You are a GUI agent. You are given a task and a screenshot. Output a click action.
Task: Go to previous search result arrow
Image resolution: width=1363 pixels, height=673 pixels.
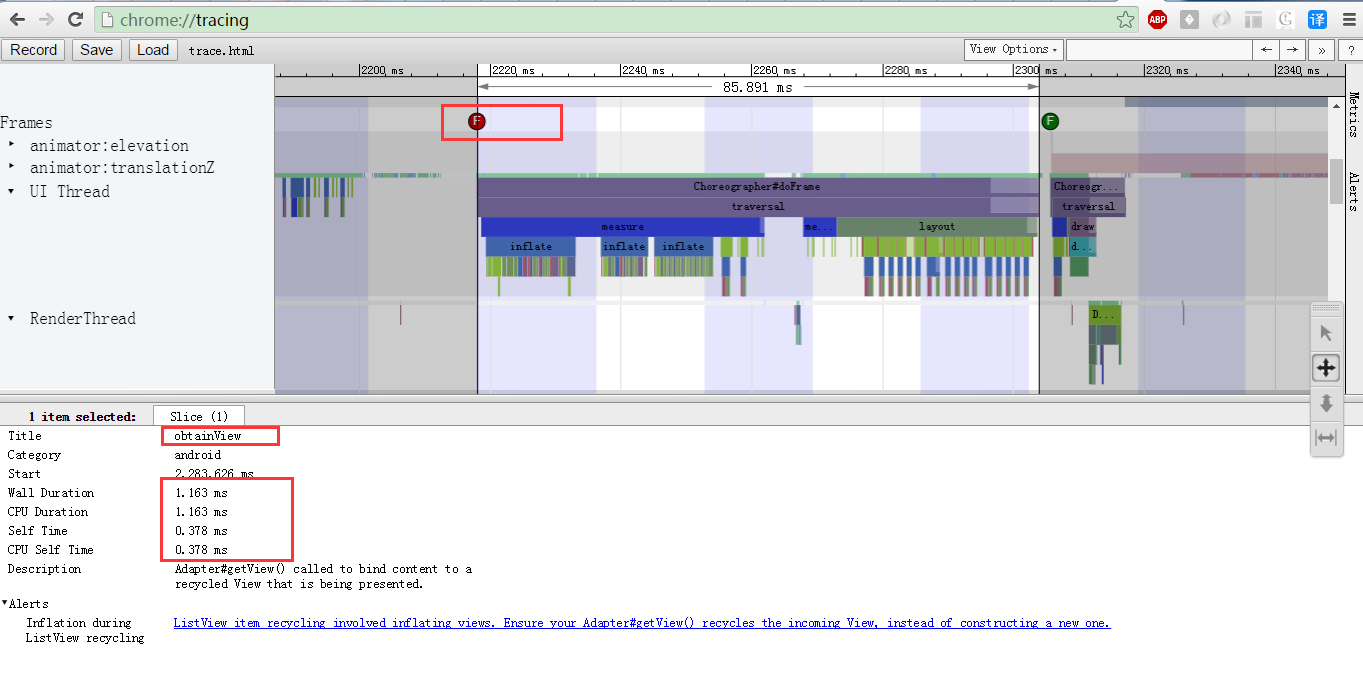tap(1267, 50)
